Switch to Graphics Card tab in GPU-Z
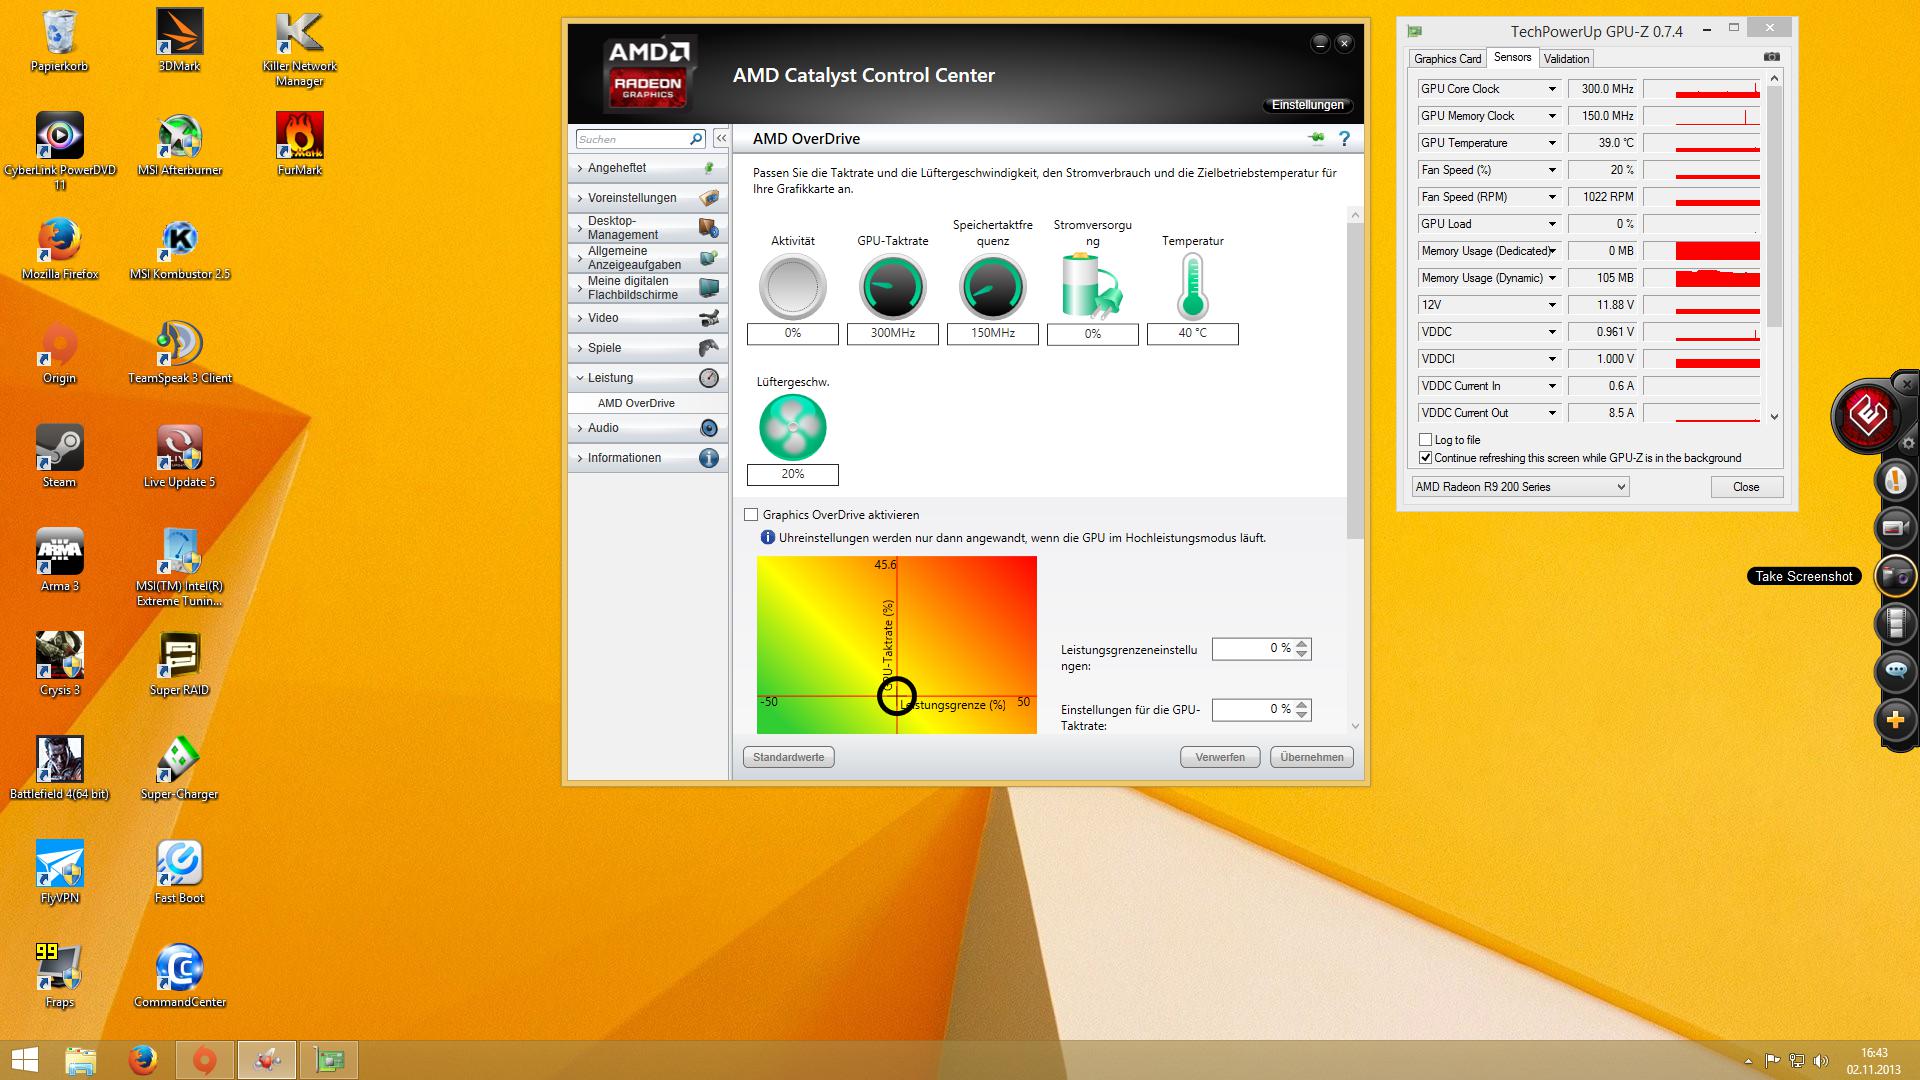 [1447, 59]
